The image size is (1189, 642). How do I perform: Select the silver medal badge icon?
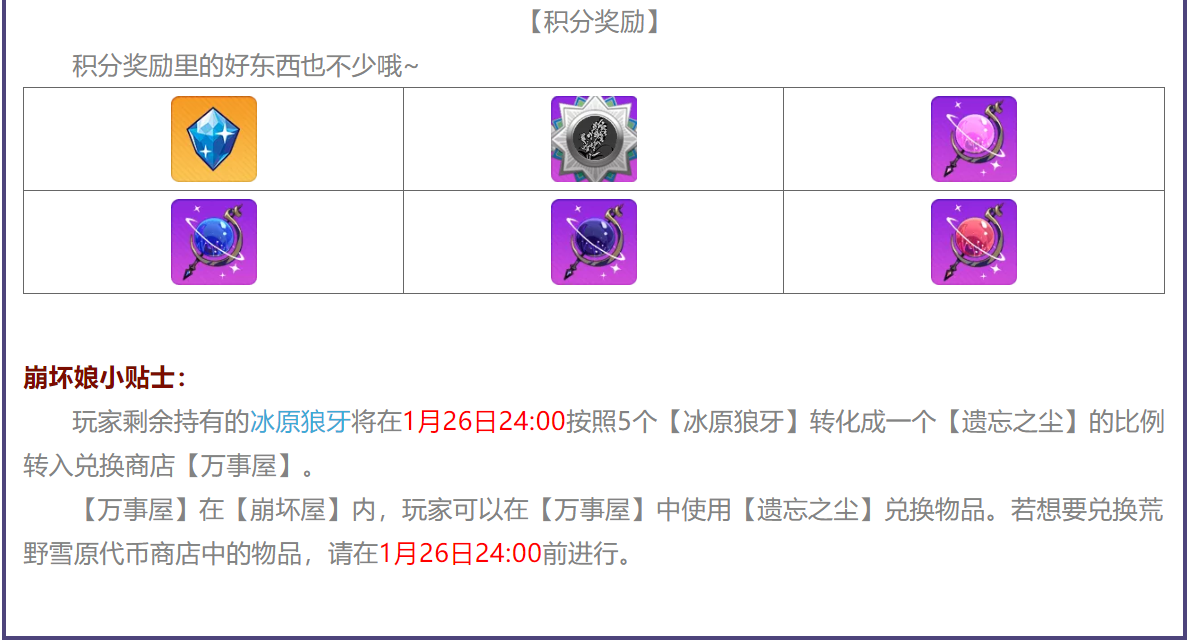click(594, 139)
